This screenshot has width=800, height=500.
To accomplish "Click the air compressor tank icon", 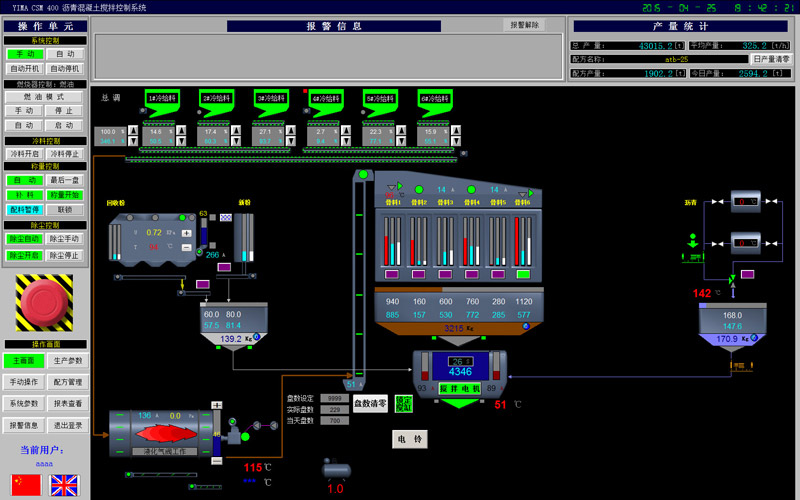I will pos(336,469).
